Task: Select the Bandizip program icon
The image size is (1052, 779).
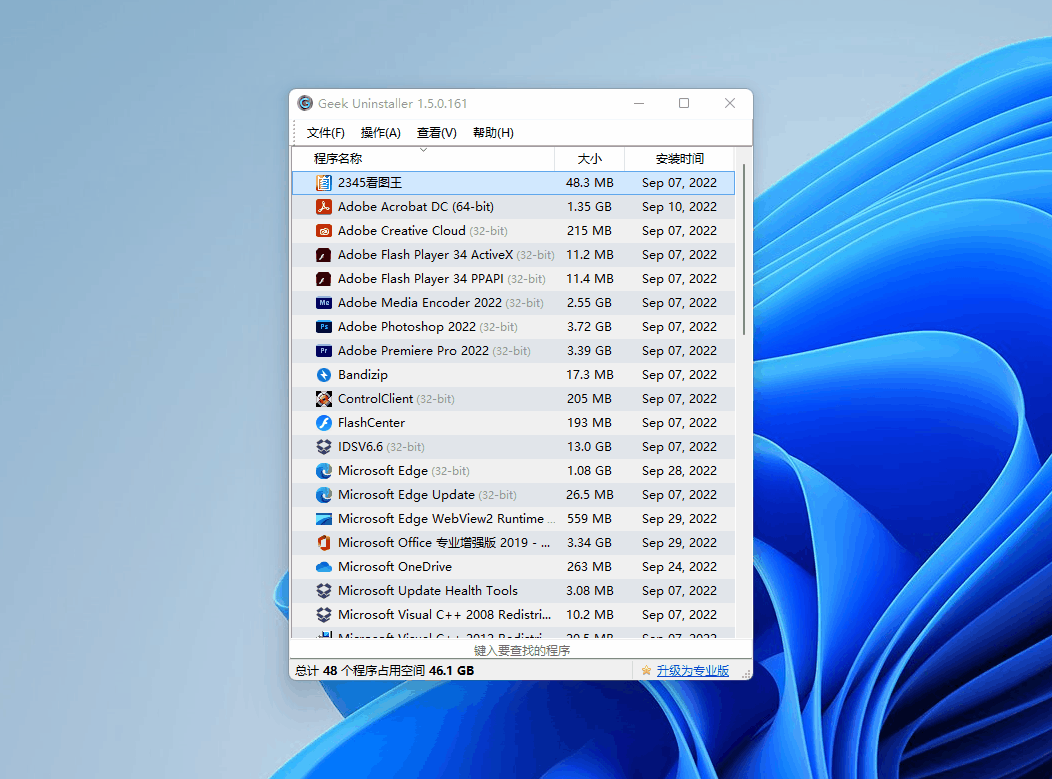Action: pyautogui.click(x=323, y=375)
